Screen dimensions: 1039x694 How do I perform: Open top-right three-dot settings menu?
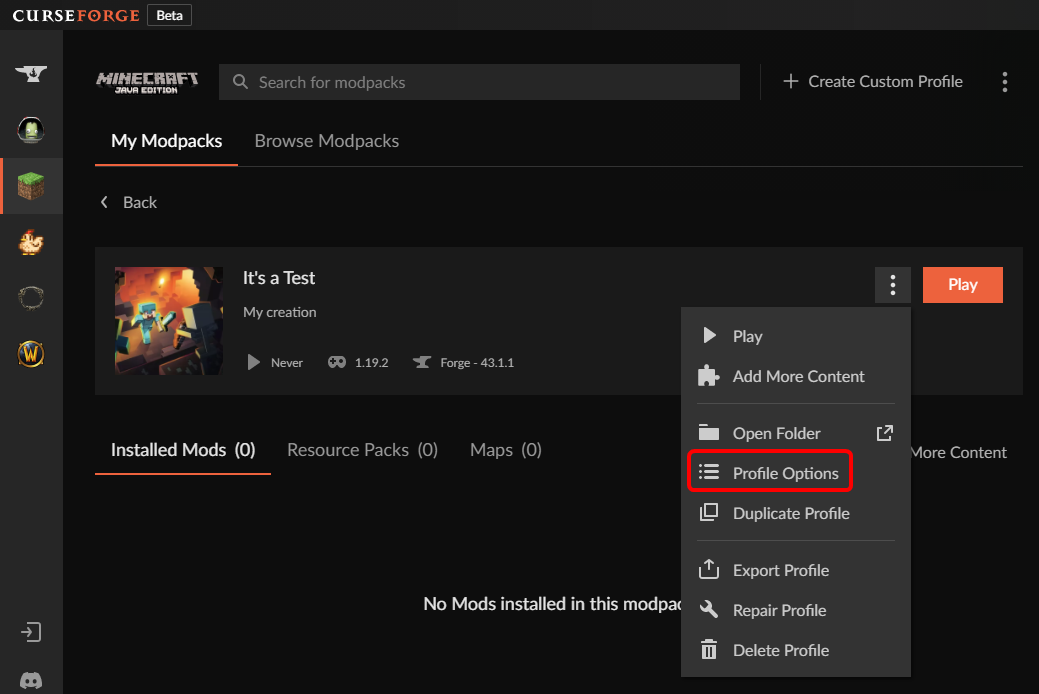click(x=1005, y=82)
